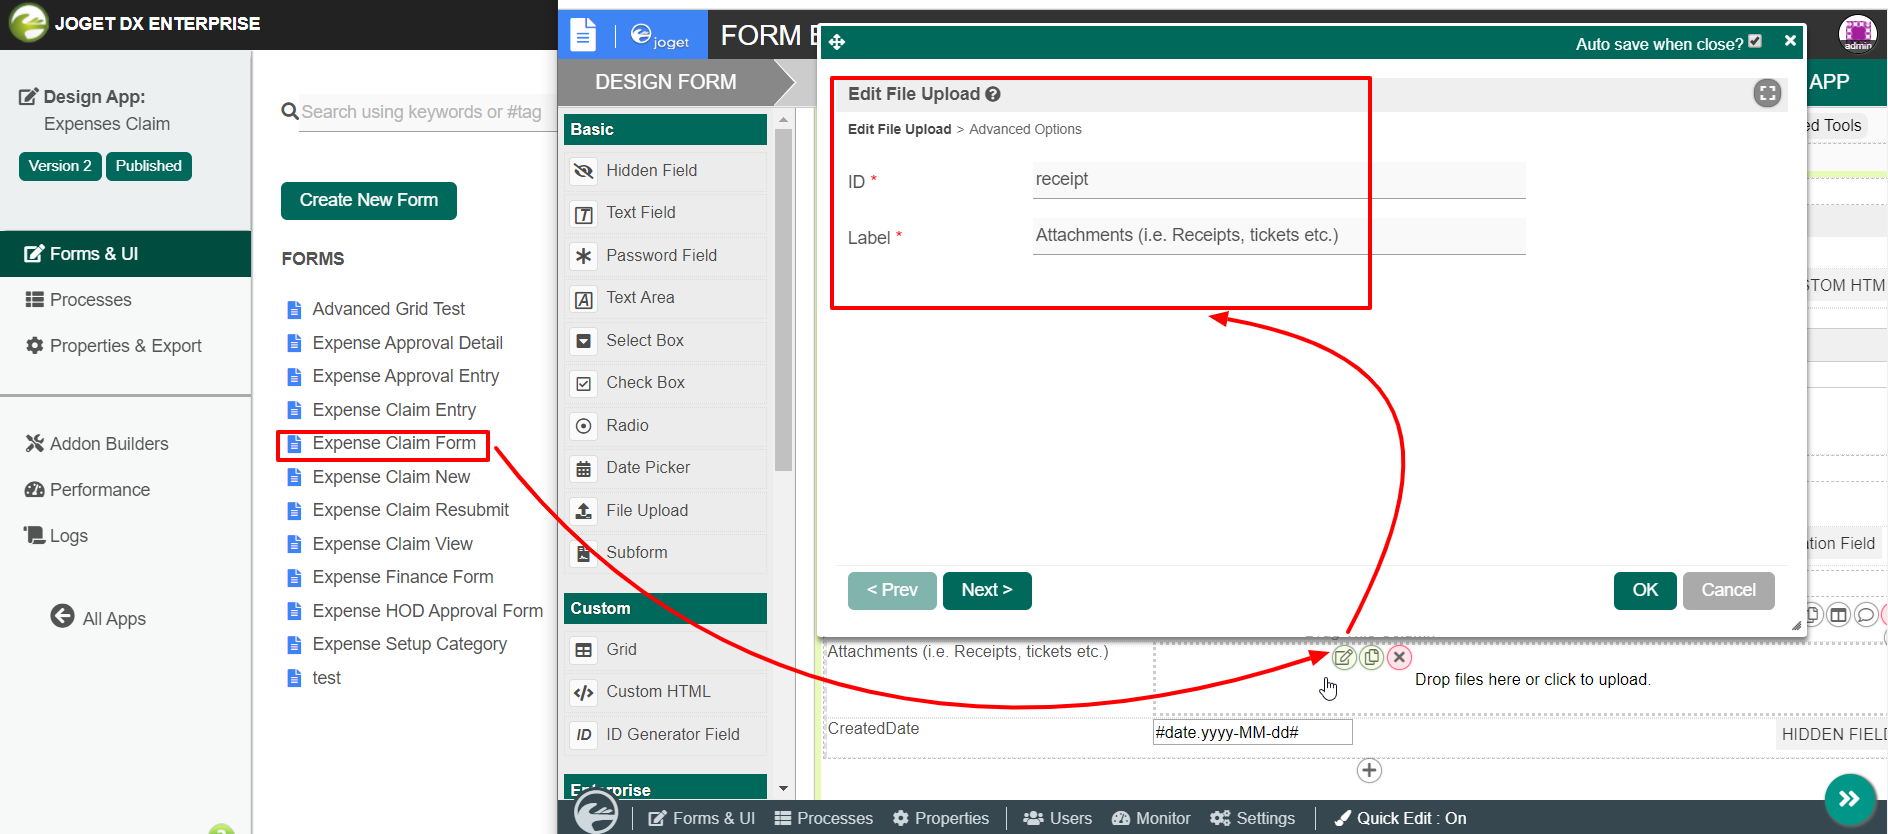Image resolution: width=1888 pixels, height=834 pixels.
Task: Pick the Text Field palette element
Action: (666, 213)
